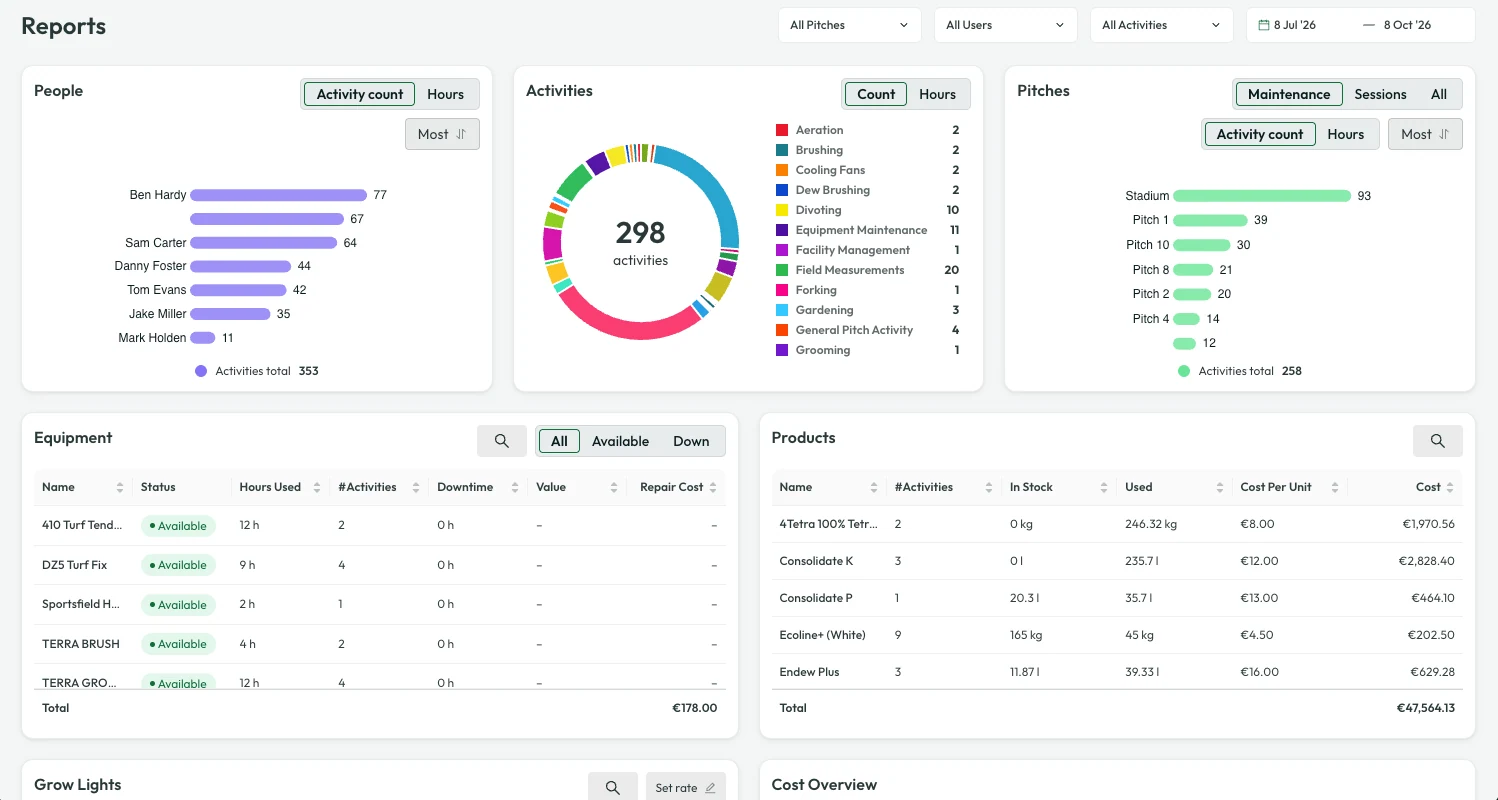Show All equipment in Equipment panel
The width and height of the screenshot is (1498, 800).
point(559,441)
